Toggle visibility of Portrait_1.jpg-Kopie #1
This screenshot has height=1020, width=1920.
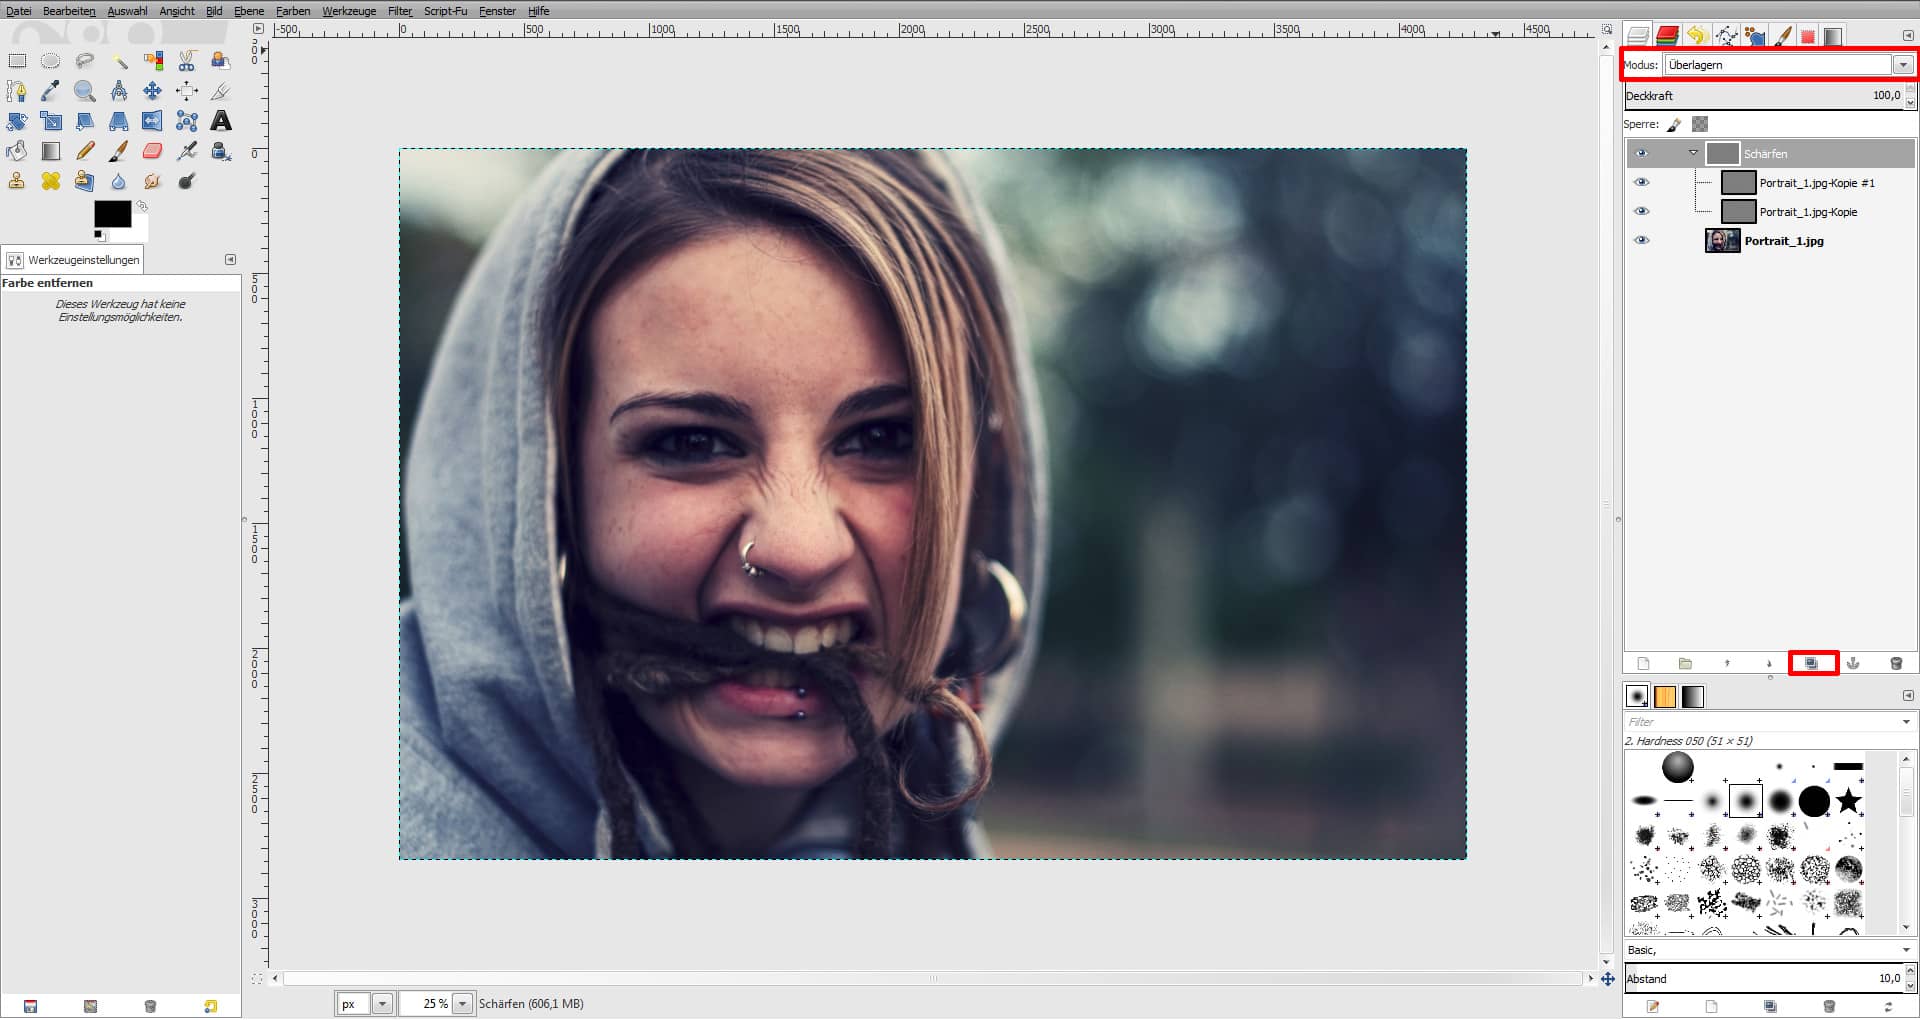click(x=1641, y=182)
